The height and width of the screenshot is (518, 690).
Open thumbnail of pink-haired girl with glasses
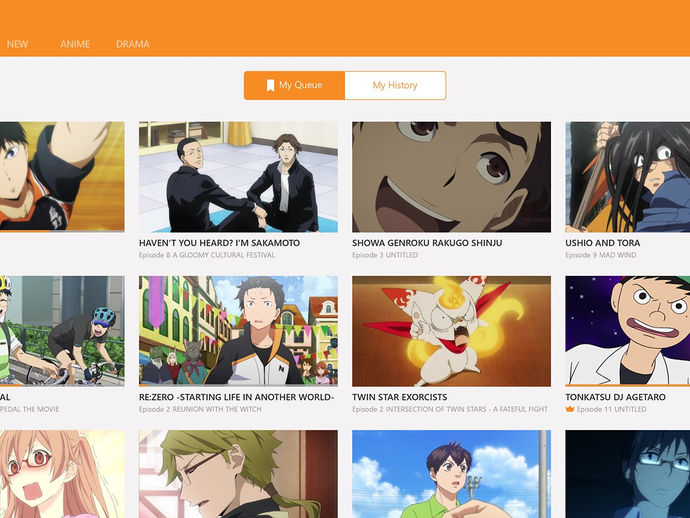coord(62,474)
